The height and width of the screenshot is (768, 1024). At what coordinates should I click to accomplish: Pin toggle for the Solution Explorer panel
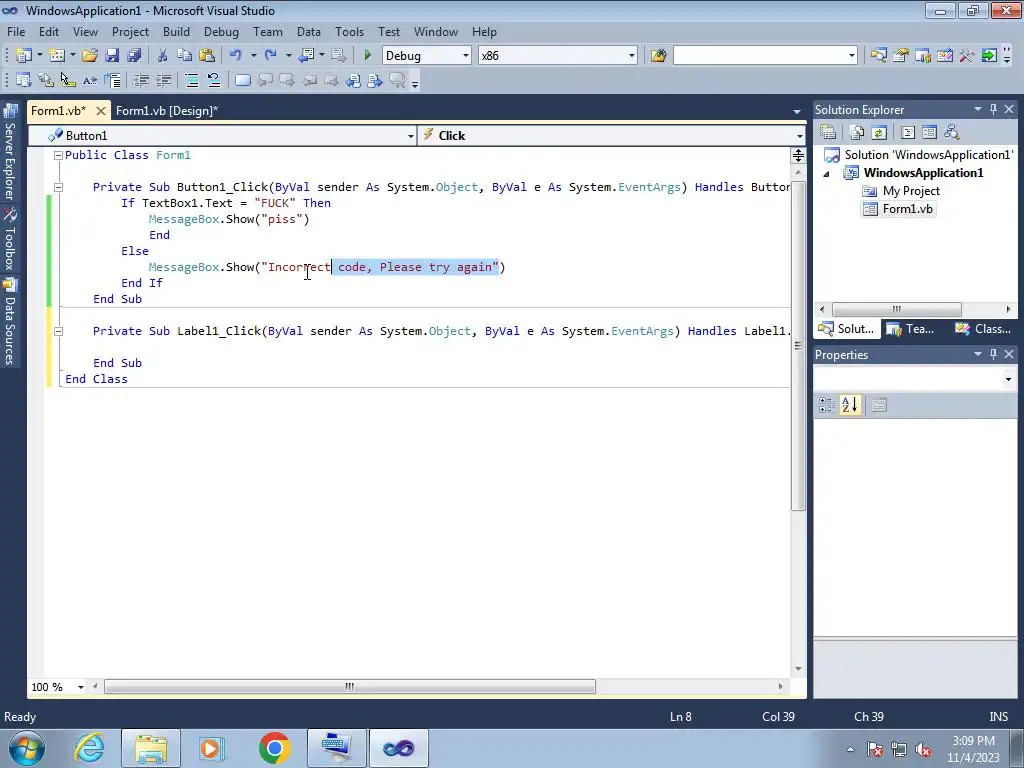click(x=993, y=109)
